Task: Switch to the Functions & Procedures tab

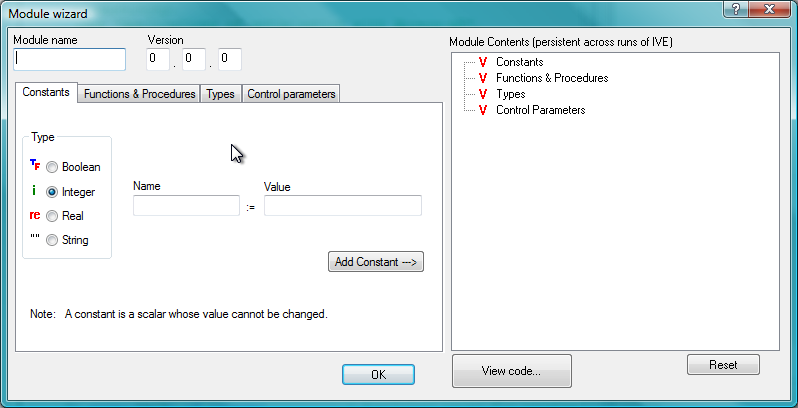Action: [139, 94]
